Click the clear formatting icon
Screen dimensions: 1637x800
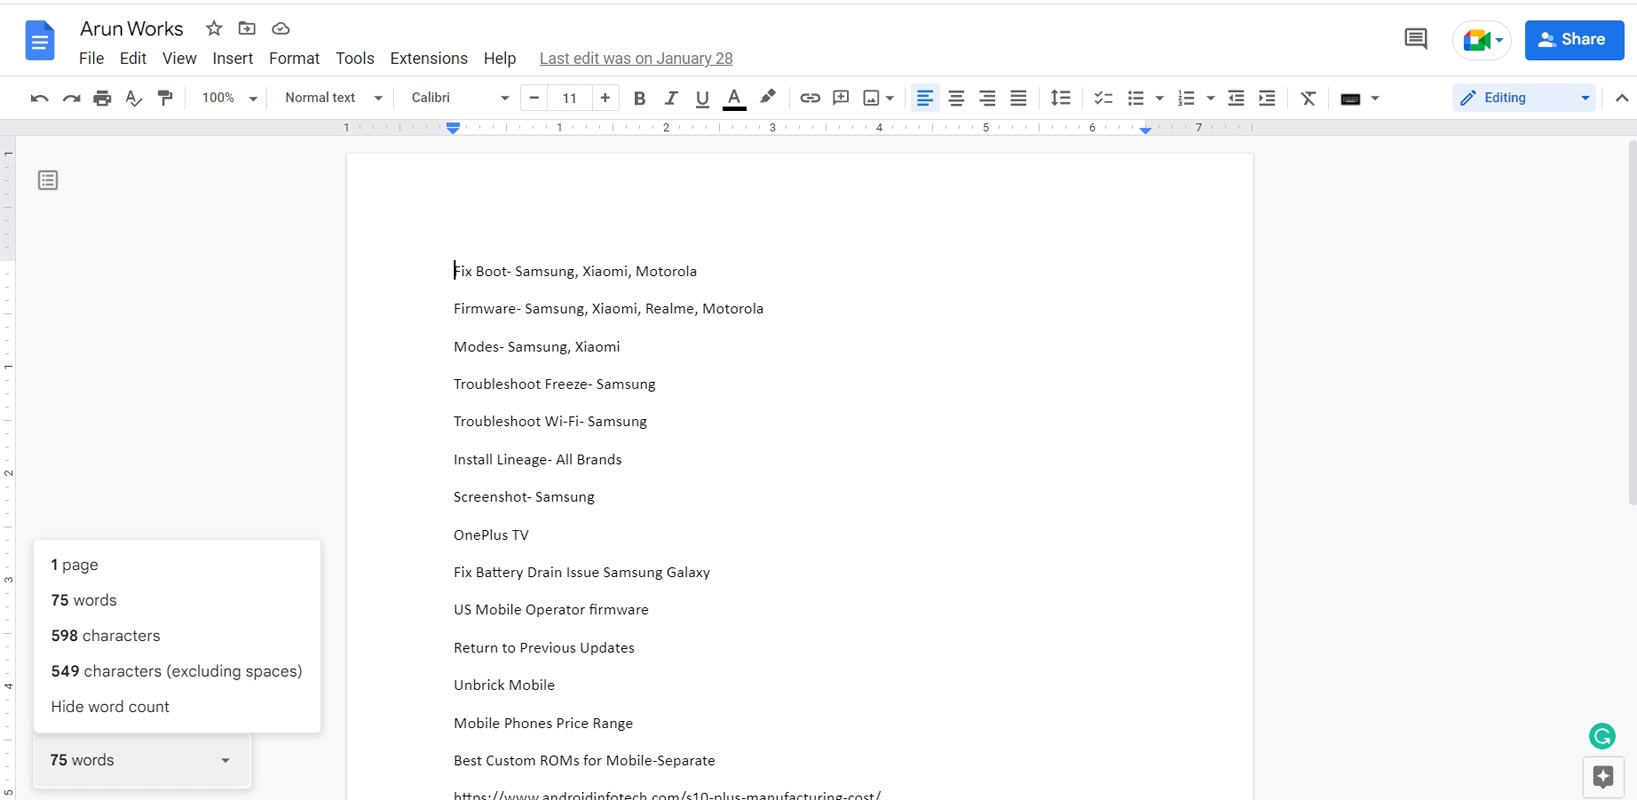(1308, 98)
